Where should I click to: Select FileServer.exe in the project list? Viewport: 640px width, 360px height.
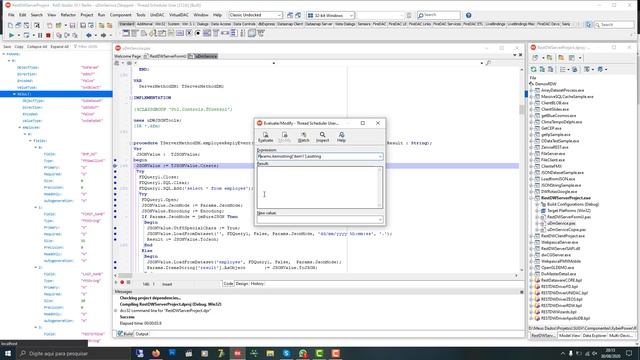(553, 153)
